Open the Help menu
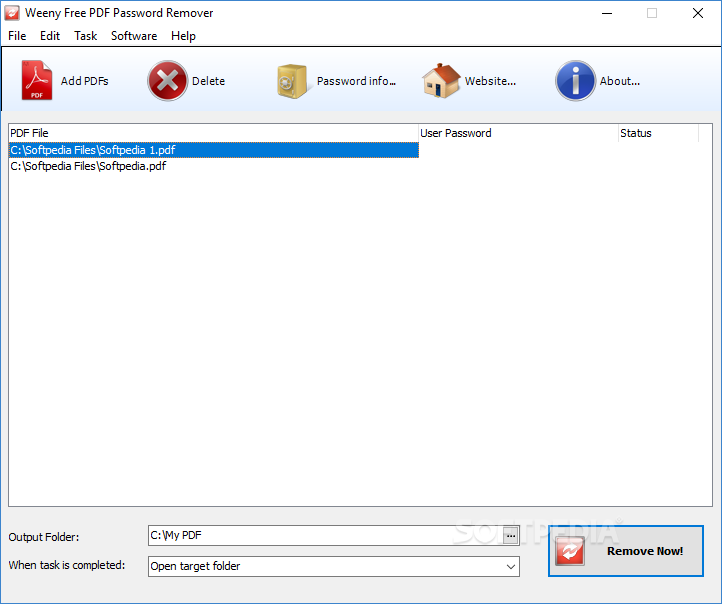This screenshot has width=722, height=604. (x=183, y=36)
